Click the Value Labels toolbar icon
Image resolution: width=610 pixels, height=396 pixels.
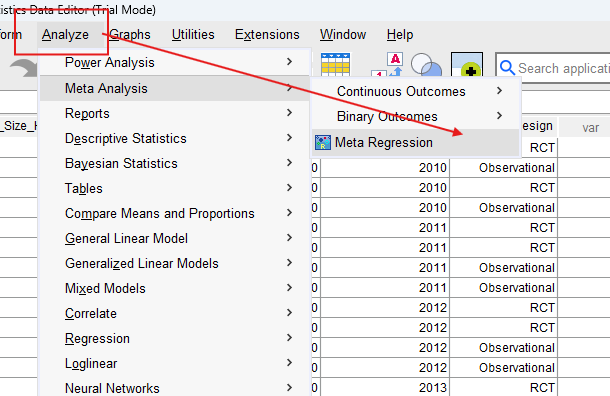tap(387, 65)
